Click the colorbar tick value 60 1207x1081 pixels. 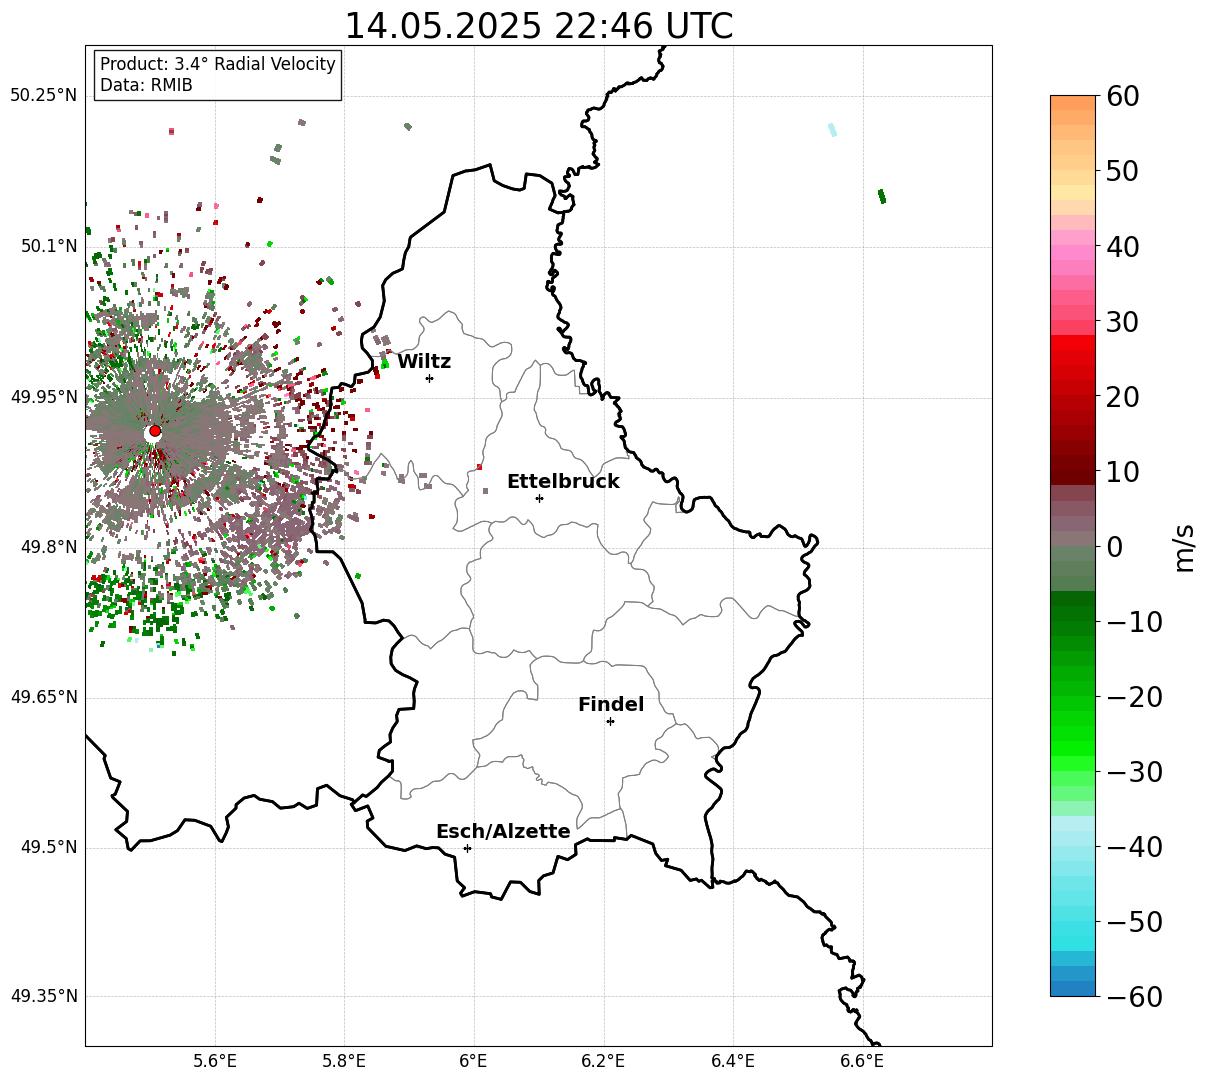coord(1120,97)
